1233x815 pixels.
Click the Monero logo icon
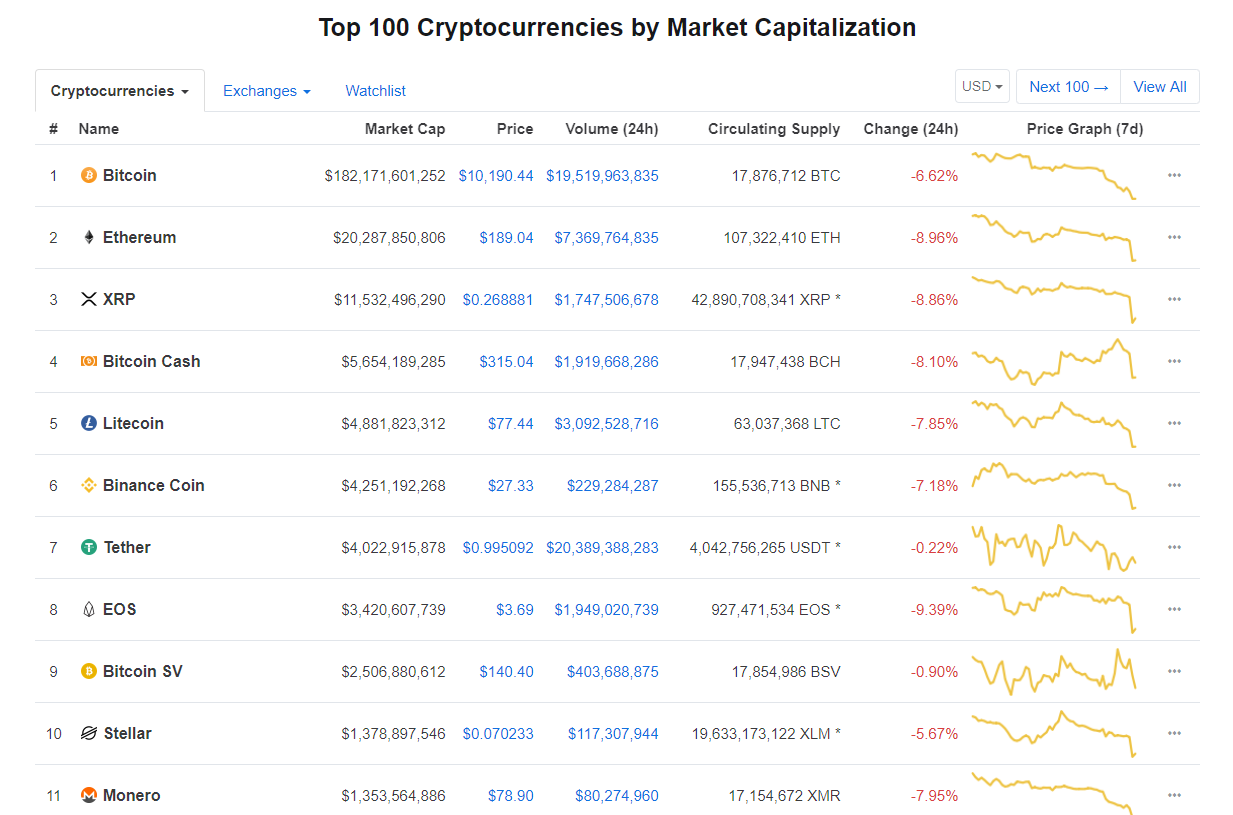88,795
